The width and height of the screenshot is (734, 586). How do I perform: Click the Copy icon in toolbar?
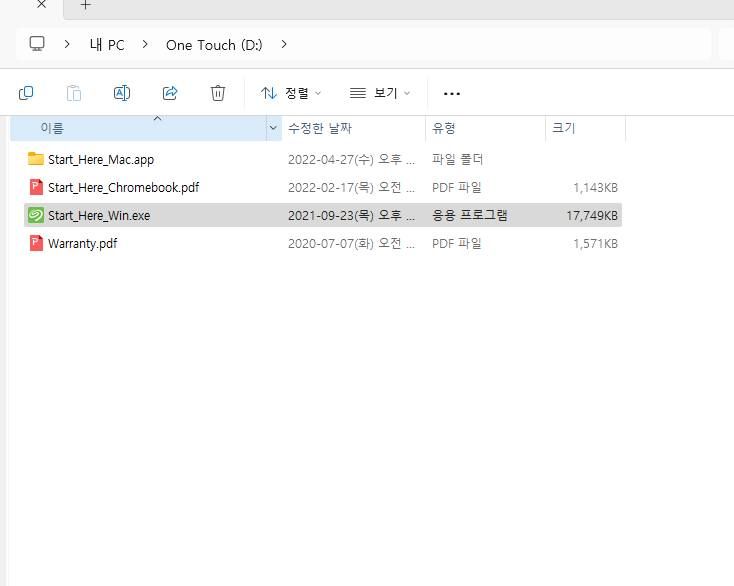[26, 93]
